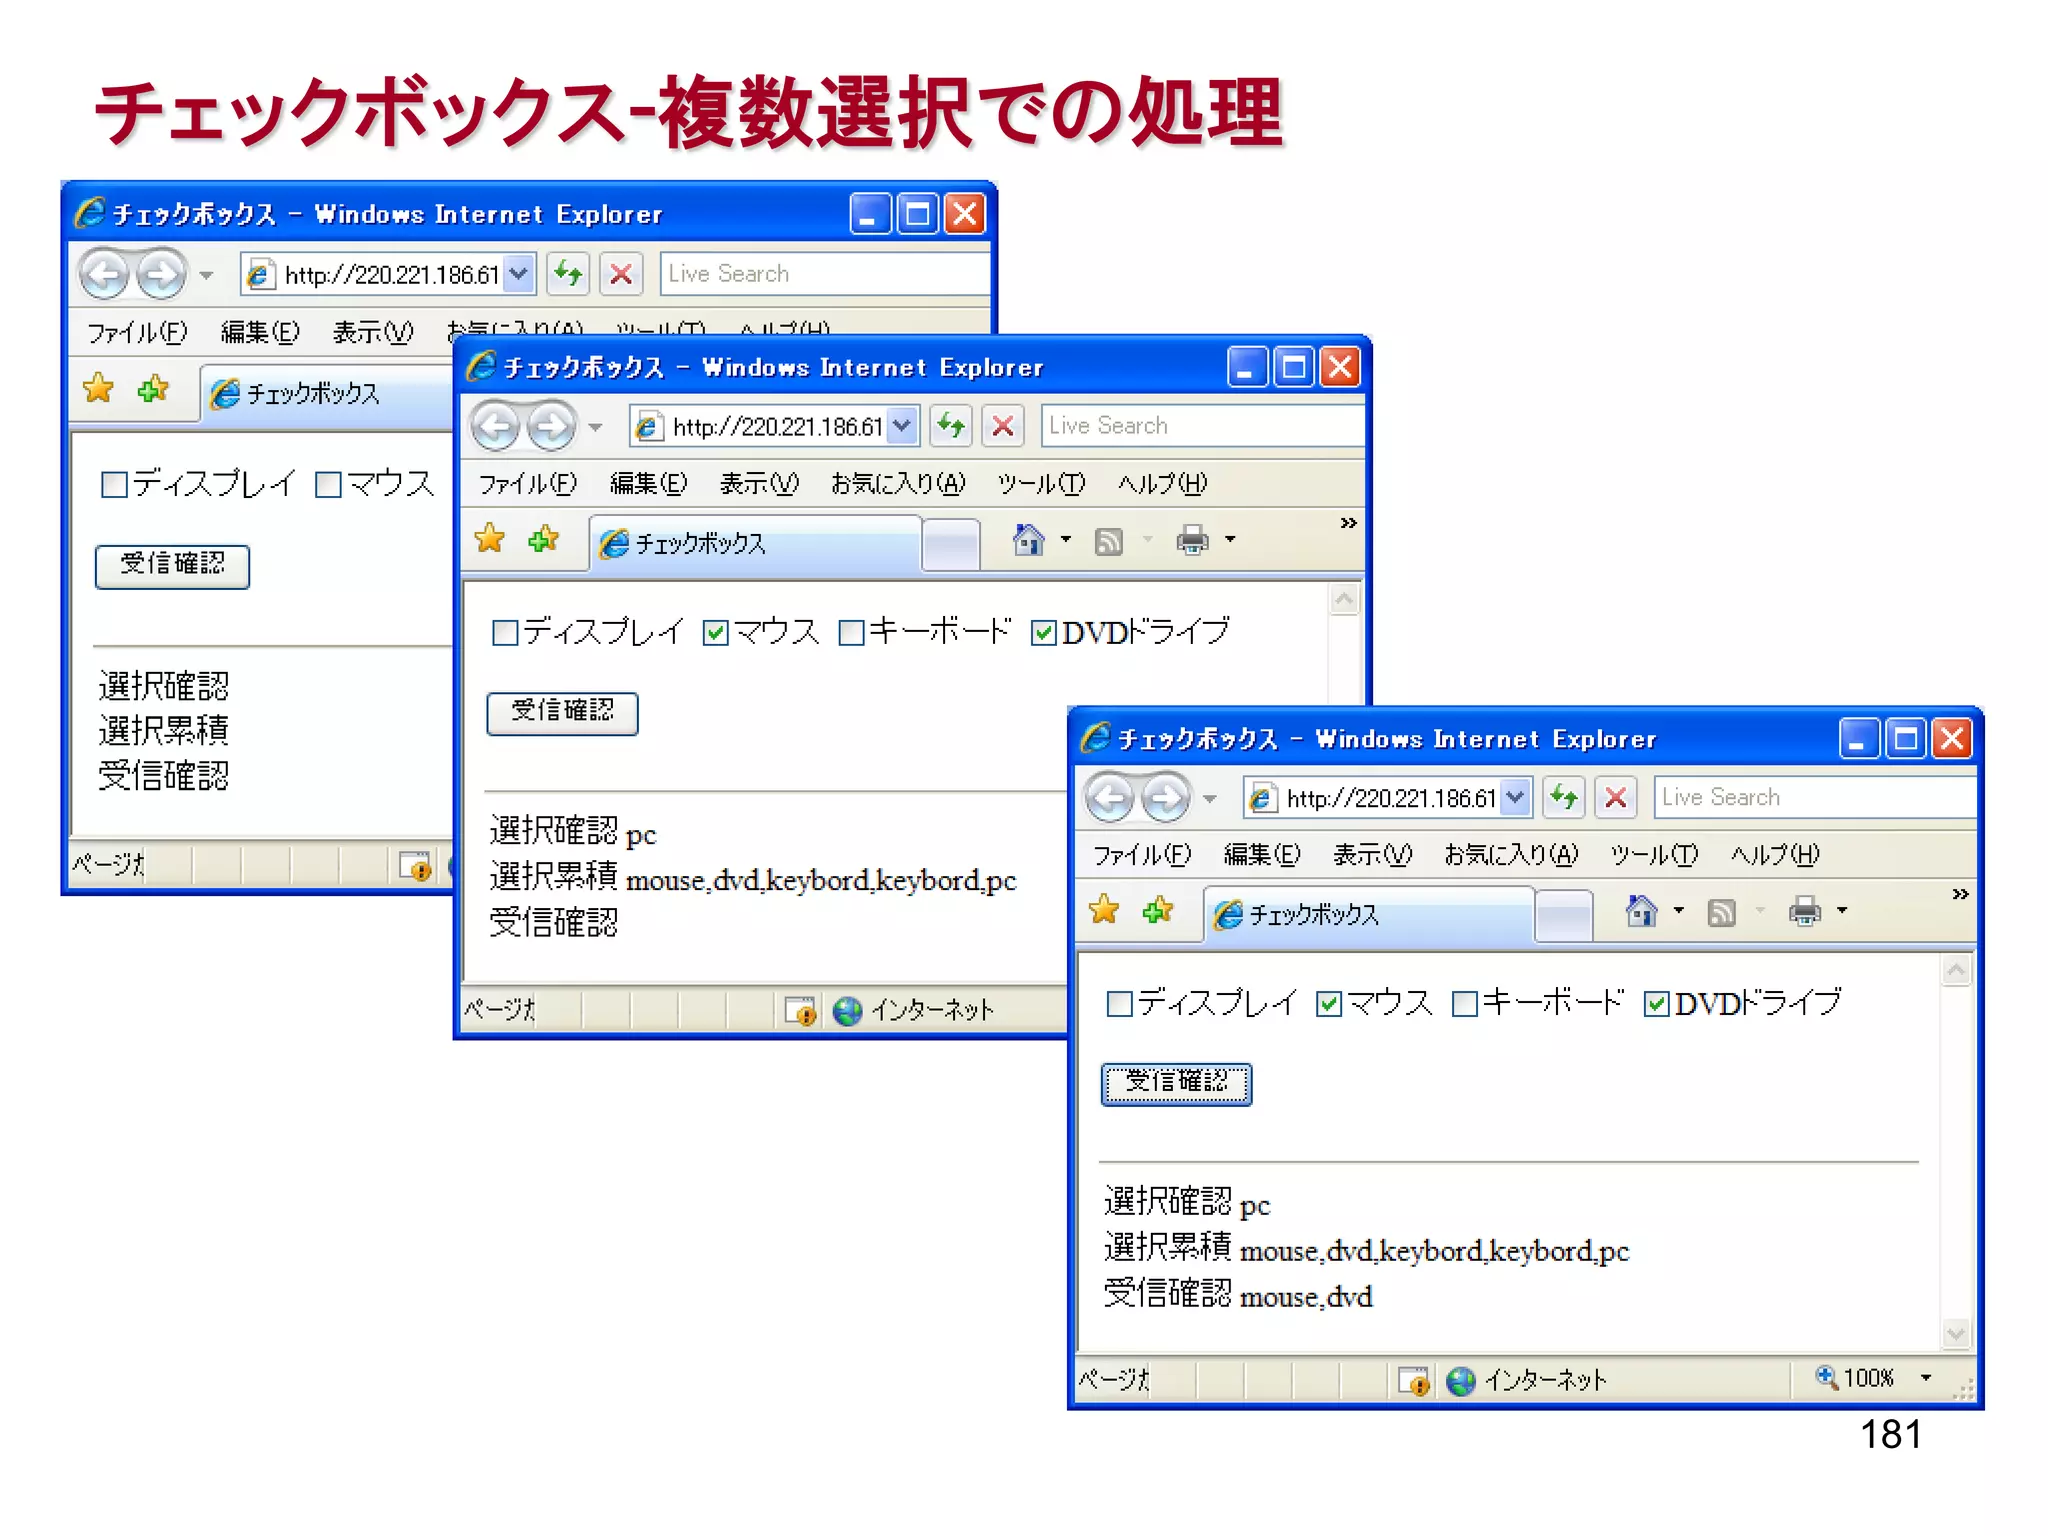This screenshot has height=1536, width=2048.
Task: Click Print icon in front IE window
Action: tap(1805, 911)
